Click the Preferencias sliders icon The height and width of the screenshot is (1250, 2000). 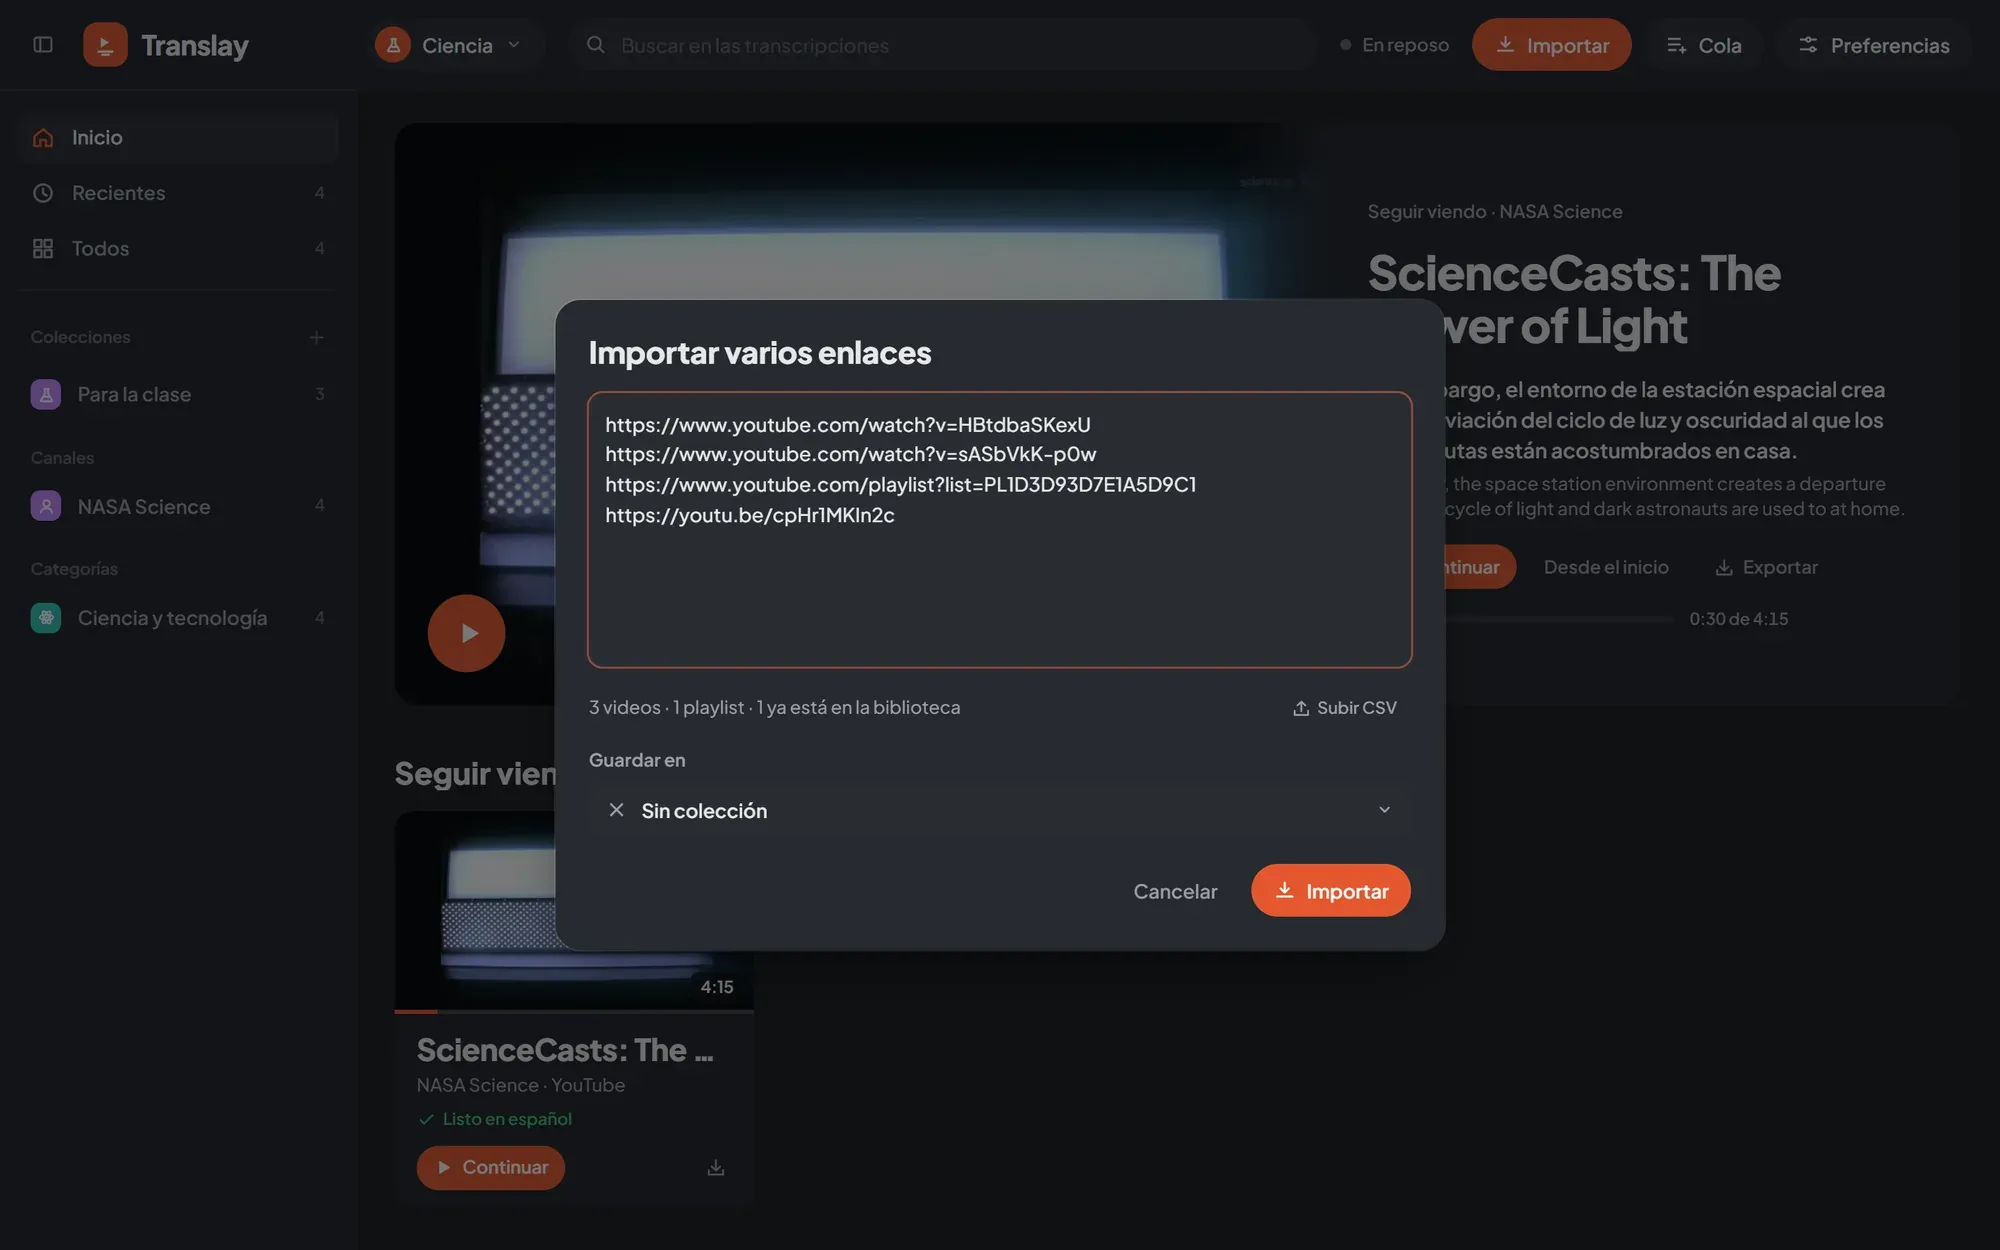pyautogui.click(x=1808, y=45)
